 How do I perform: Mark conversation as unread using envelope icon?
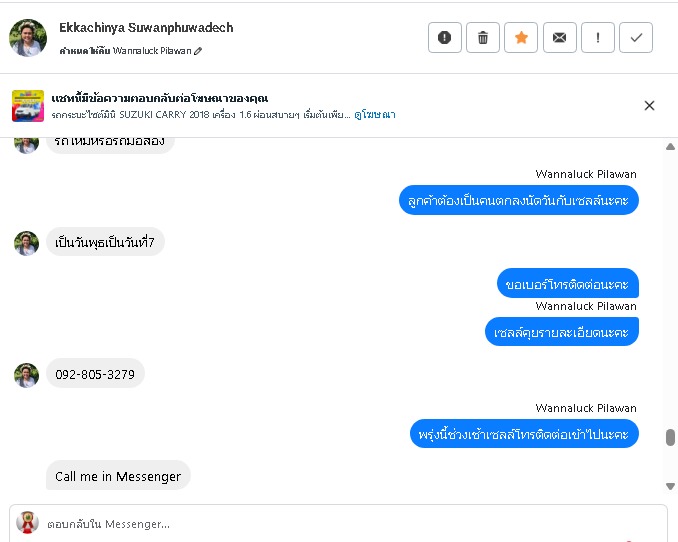click(x=559, y=38)
